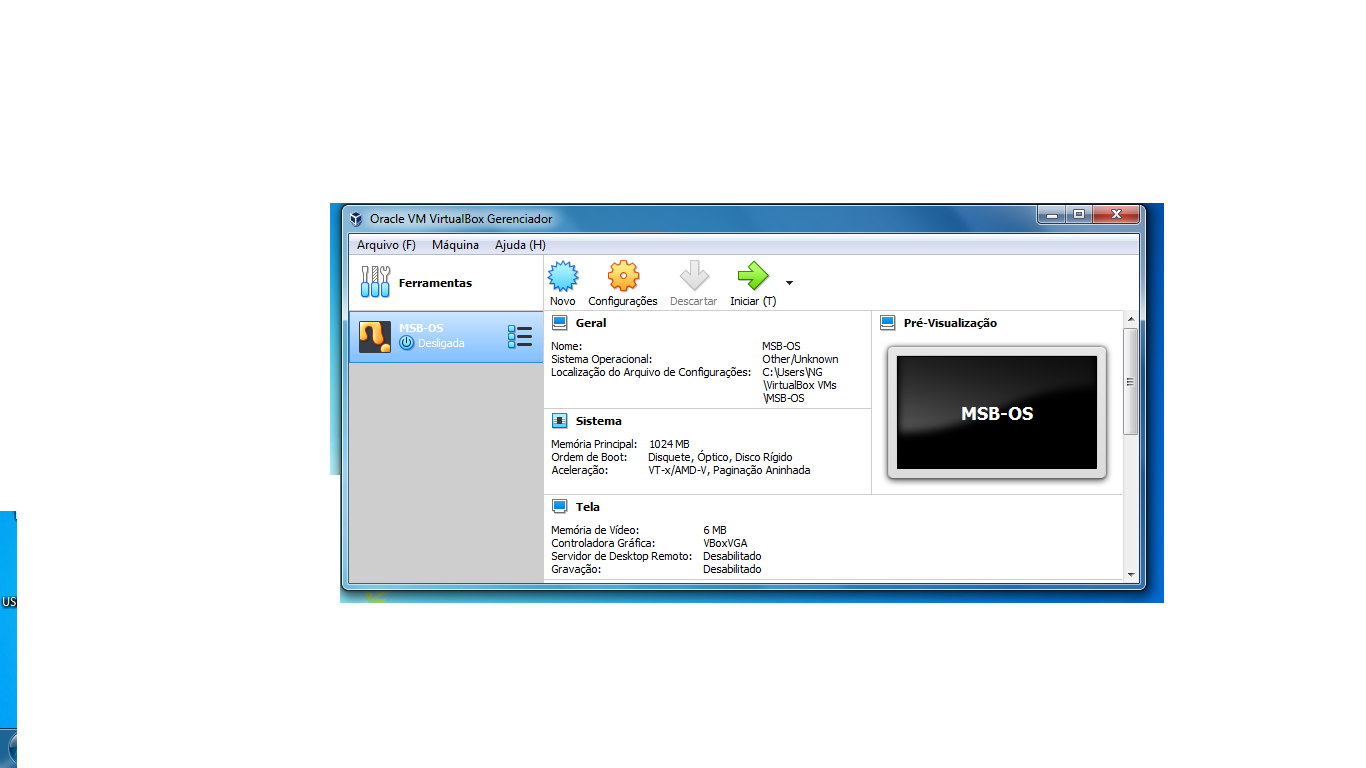Click the MSB-OS preview thumbnail screen
This screenshot has width=1366, height=768.
(997, 413)
